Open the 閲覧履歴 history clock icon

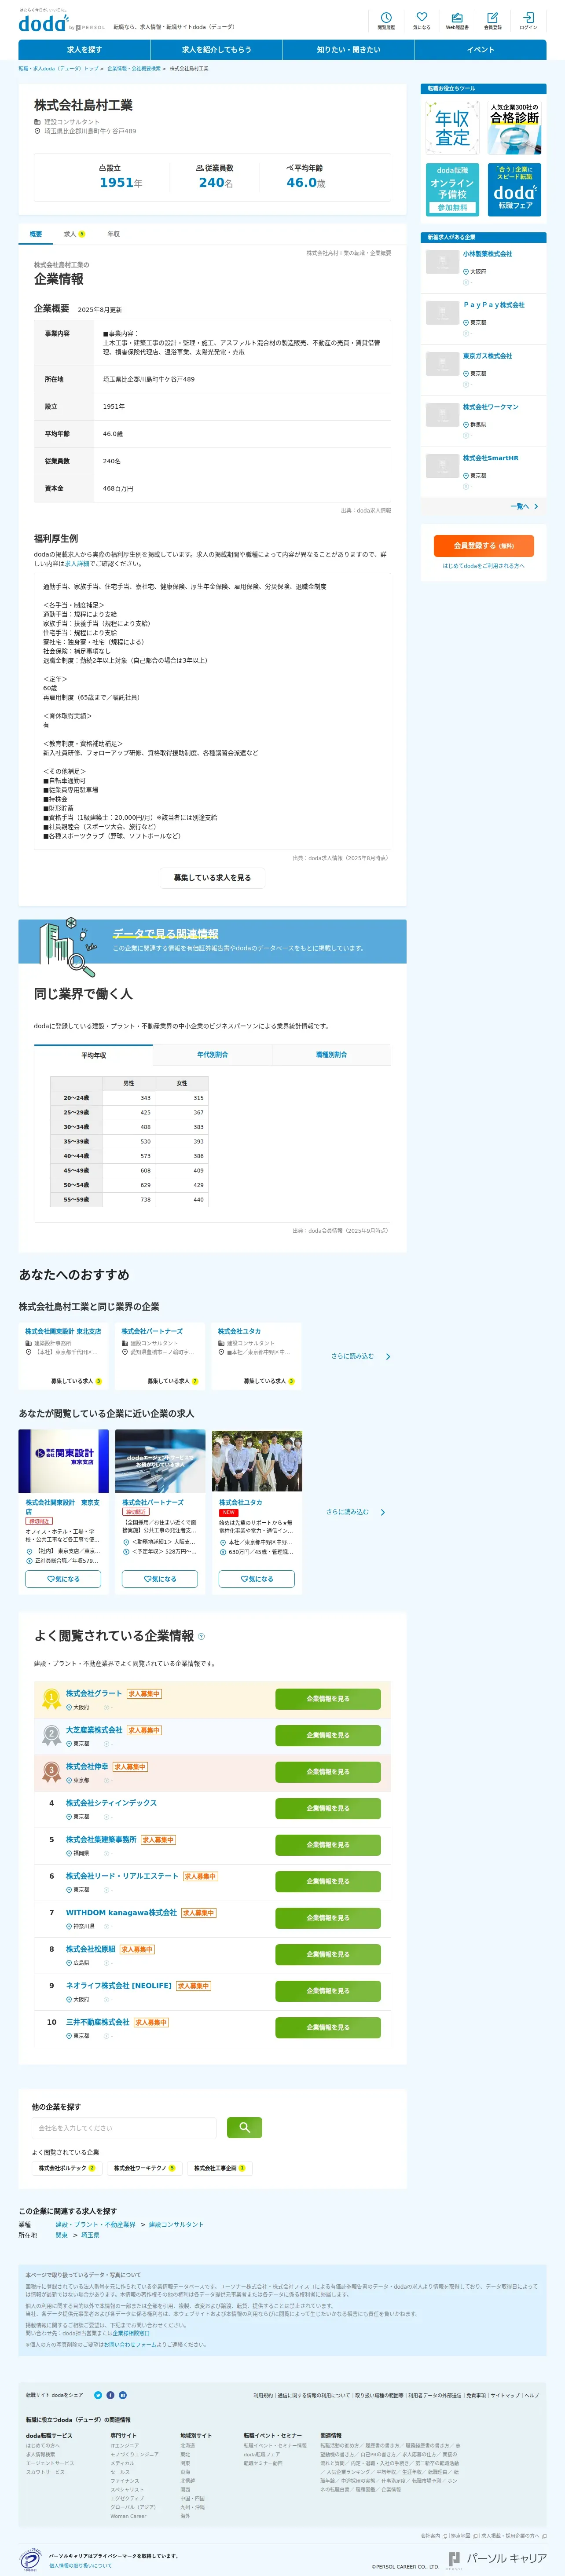(x=386, y=20)
